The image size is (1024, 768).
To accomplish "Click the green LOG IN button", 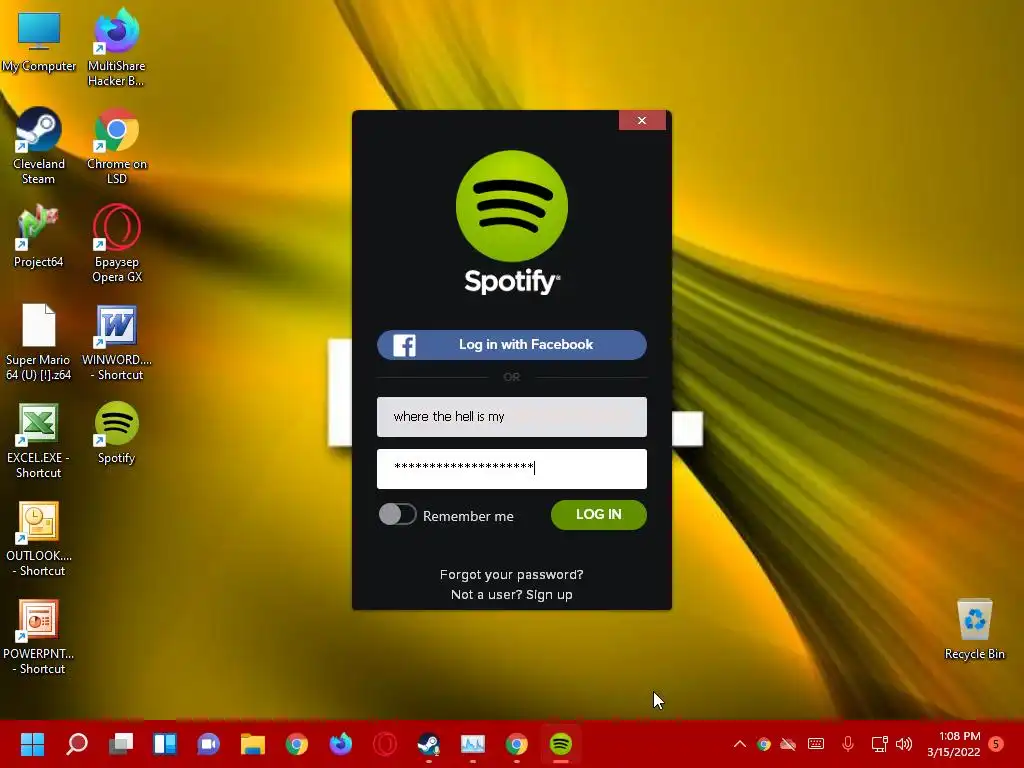I will tap(599, 515).
